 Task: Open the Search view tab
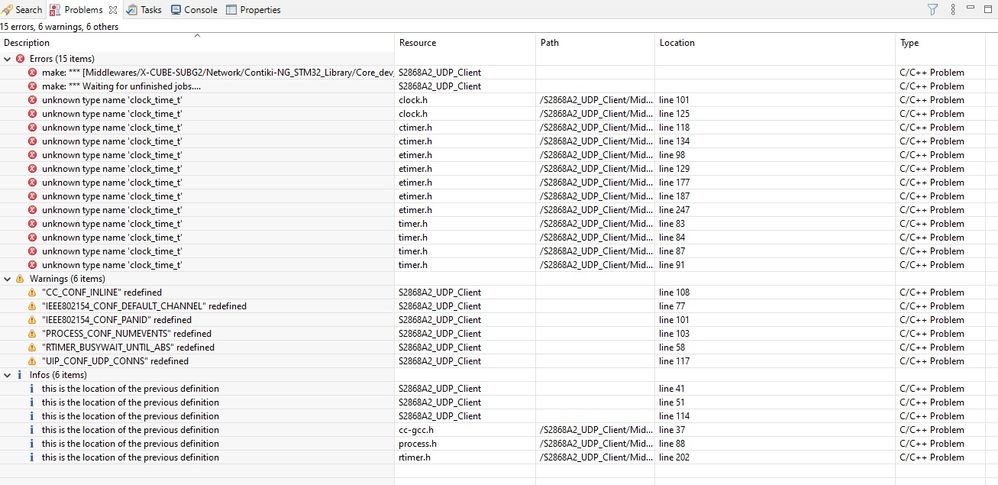coord(22,10)
